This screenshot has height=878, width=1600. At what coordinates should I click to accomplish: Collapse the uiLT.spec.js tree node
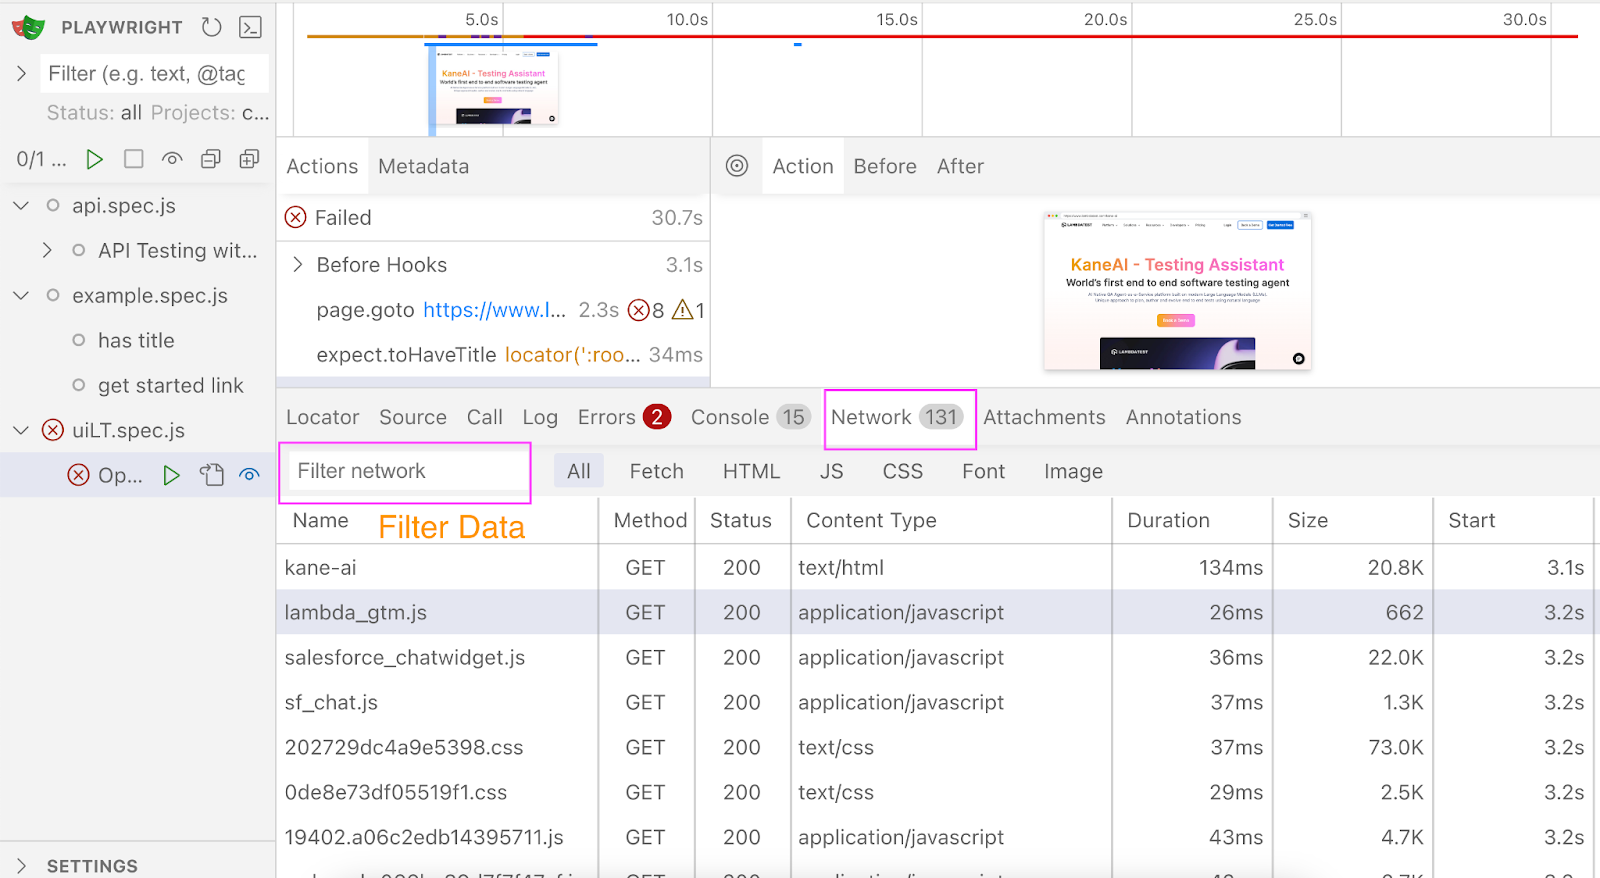click(21, 430)
